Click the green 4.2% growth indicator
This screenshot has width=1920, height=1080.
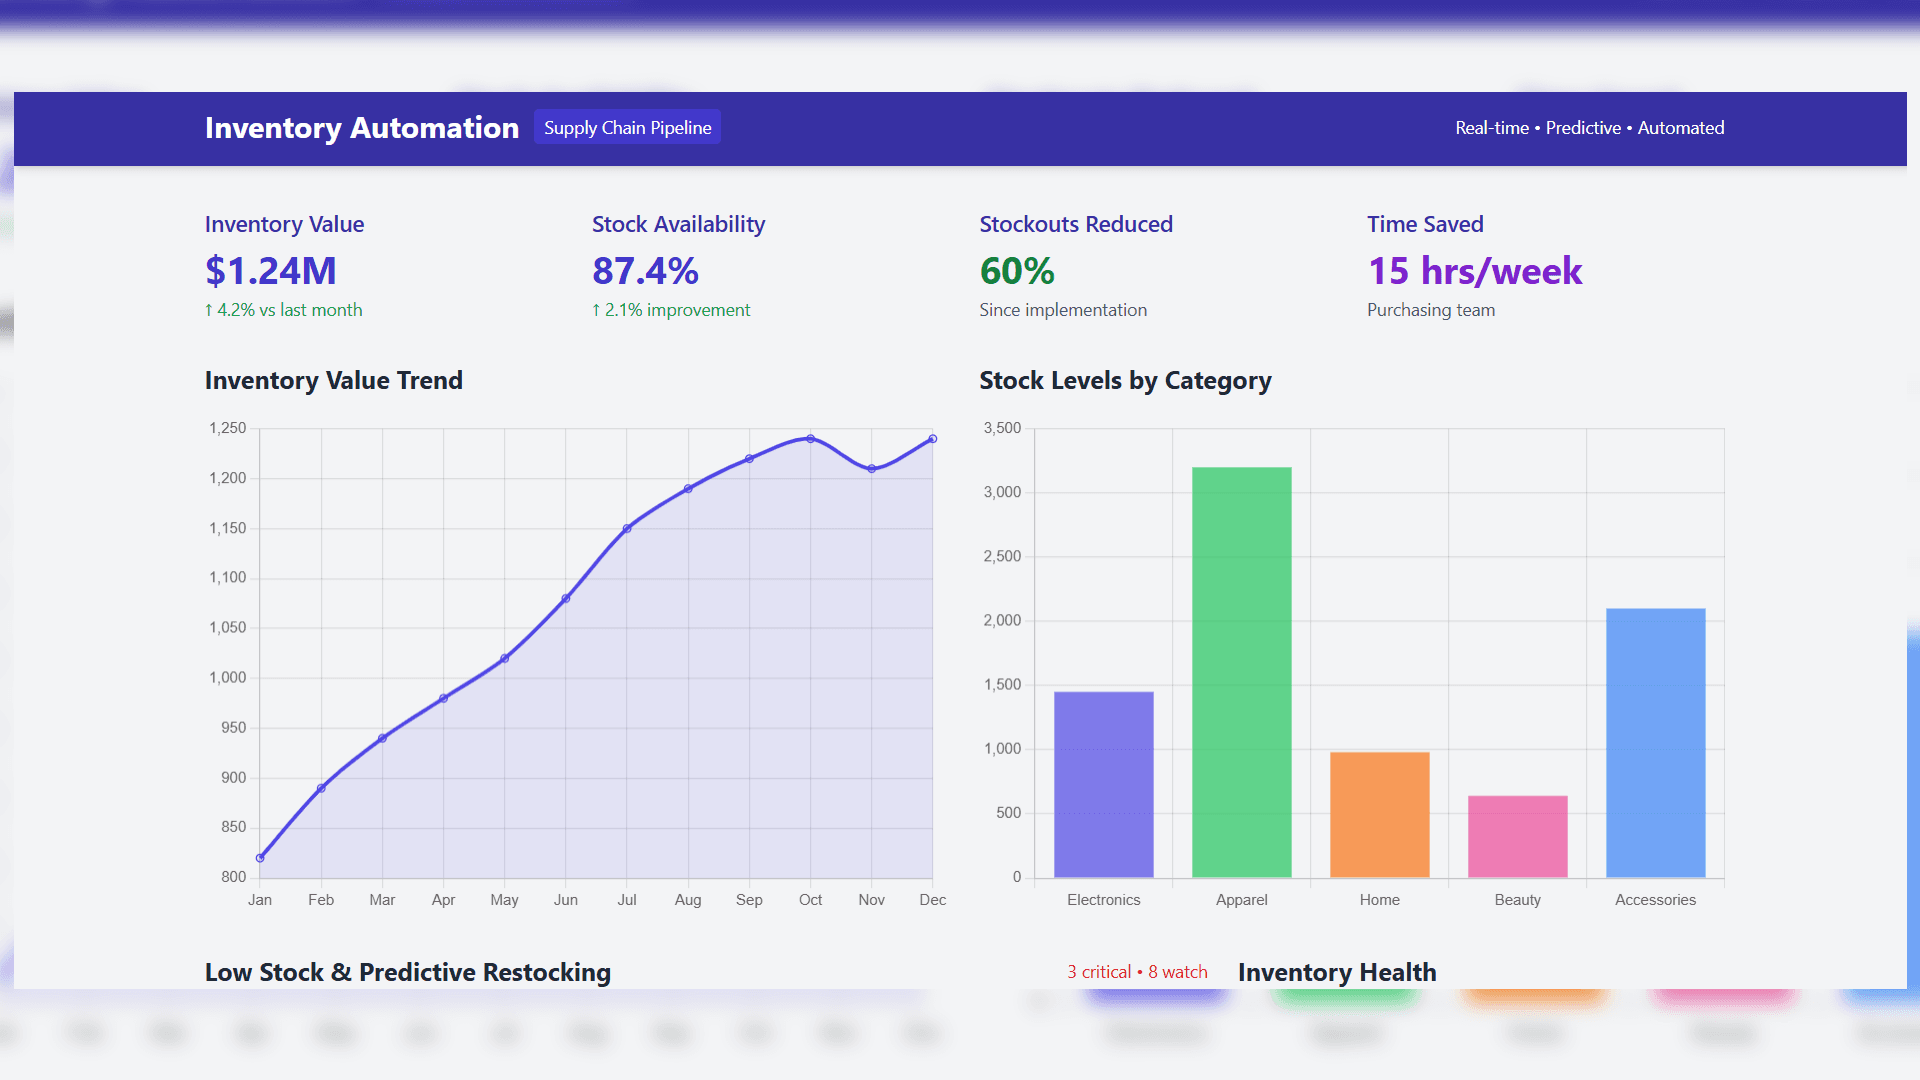point(283,310)
